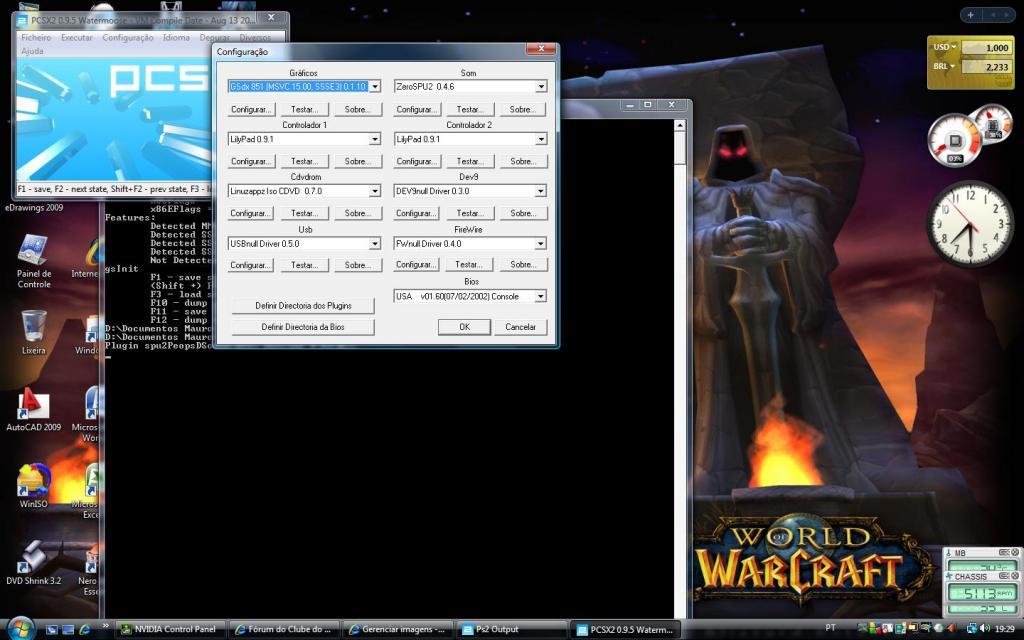Expand the Usb plugin dropdown
1024x640 pixels.
[375, 244]
